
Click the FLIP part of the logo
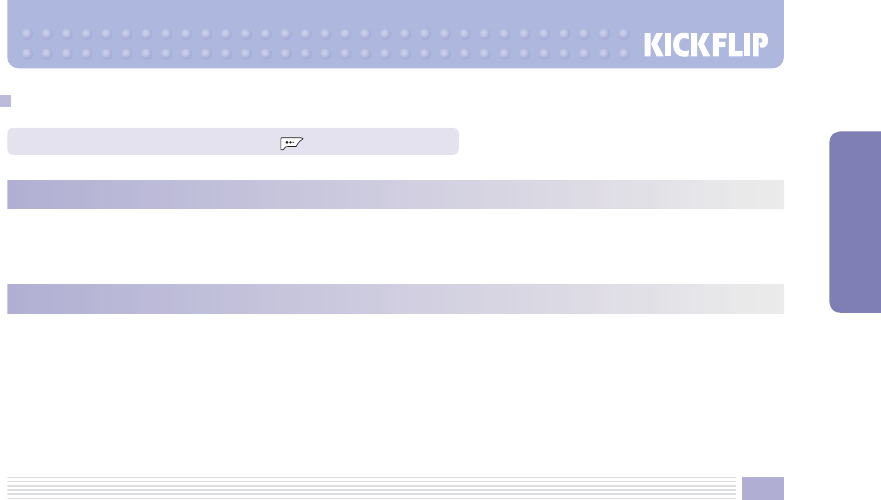click(x=746, y=46)
